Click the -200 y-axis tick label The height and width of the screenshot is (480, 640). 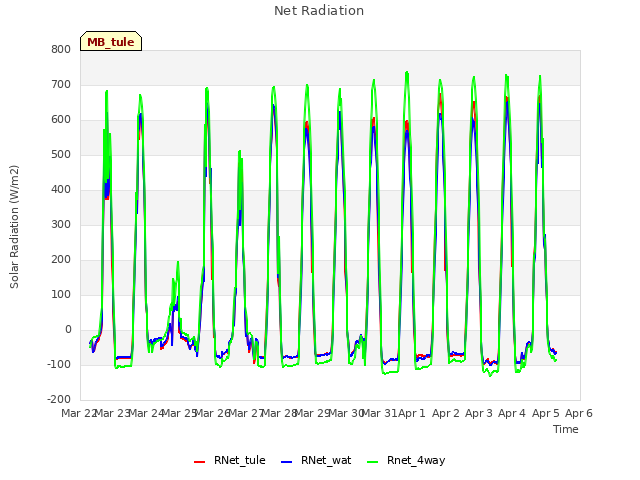click(x=59, y=400)
